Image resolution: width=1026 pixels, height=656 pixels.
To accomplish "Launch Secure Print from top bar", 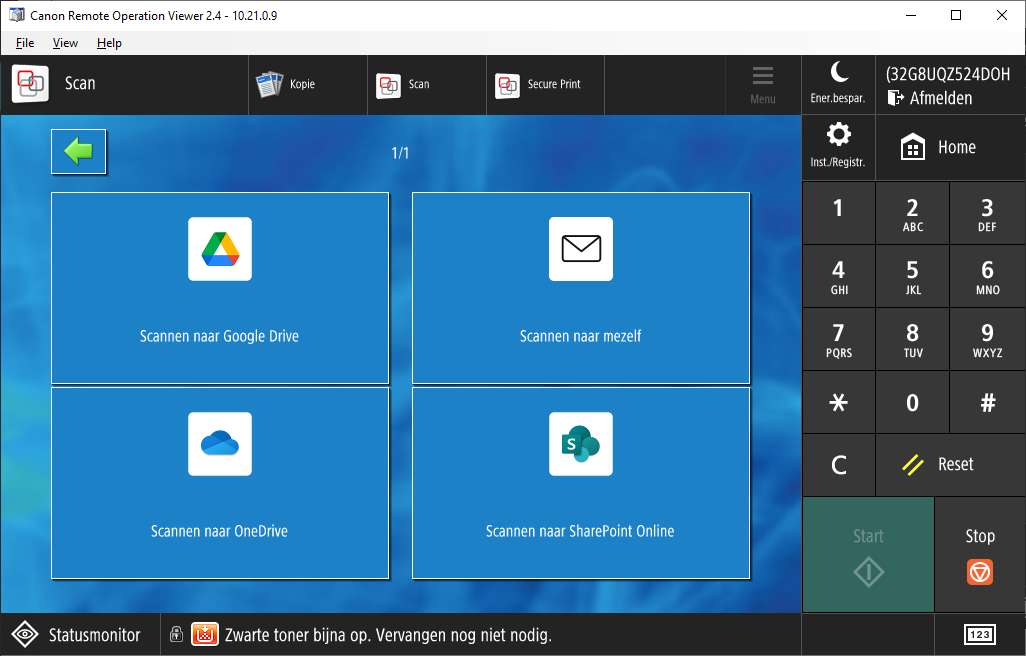I will (x=546, y=85).
